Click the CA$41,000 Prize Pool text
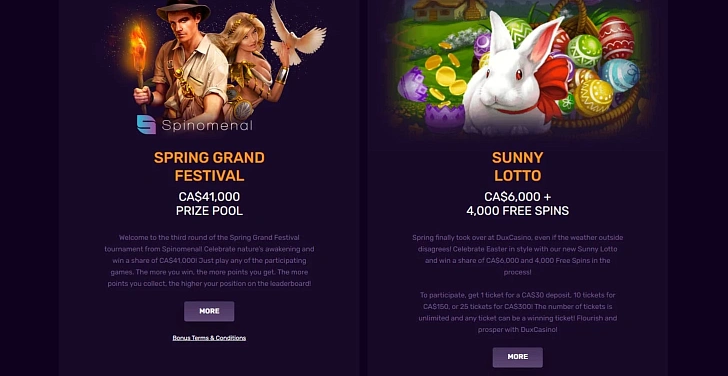This screenshot has height=376, width=728. point(209,204)
